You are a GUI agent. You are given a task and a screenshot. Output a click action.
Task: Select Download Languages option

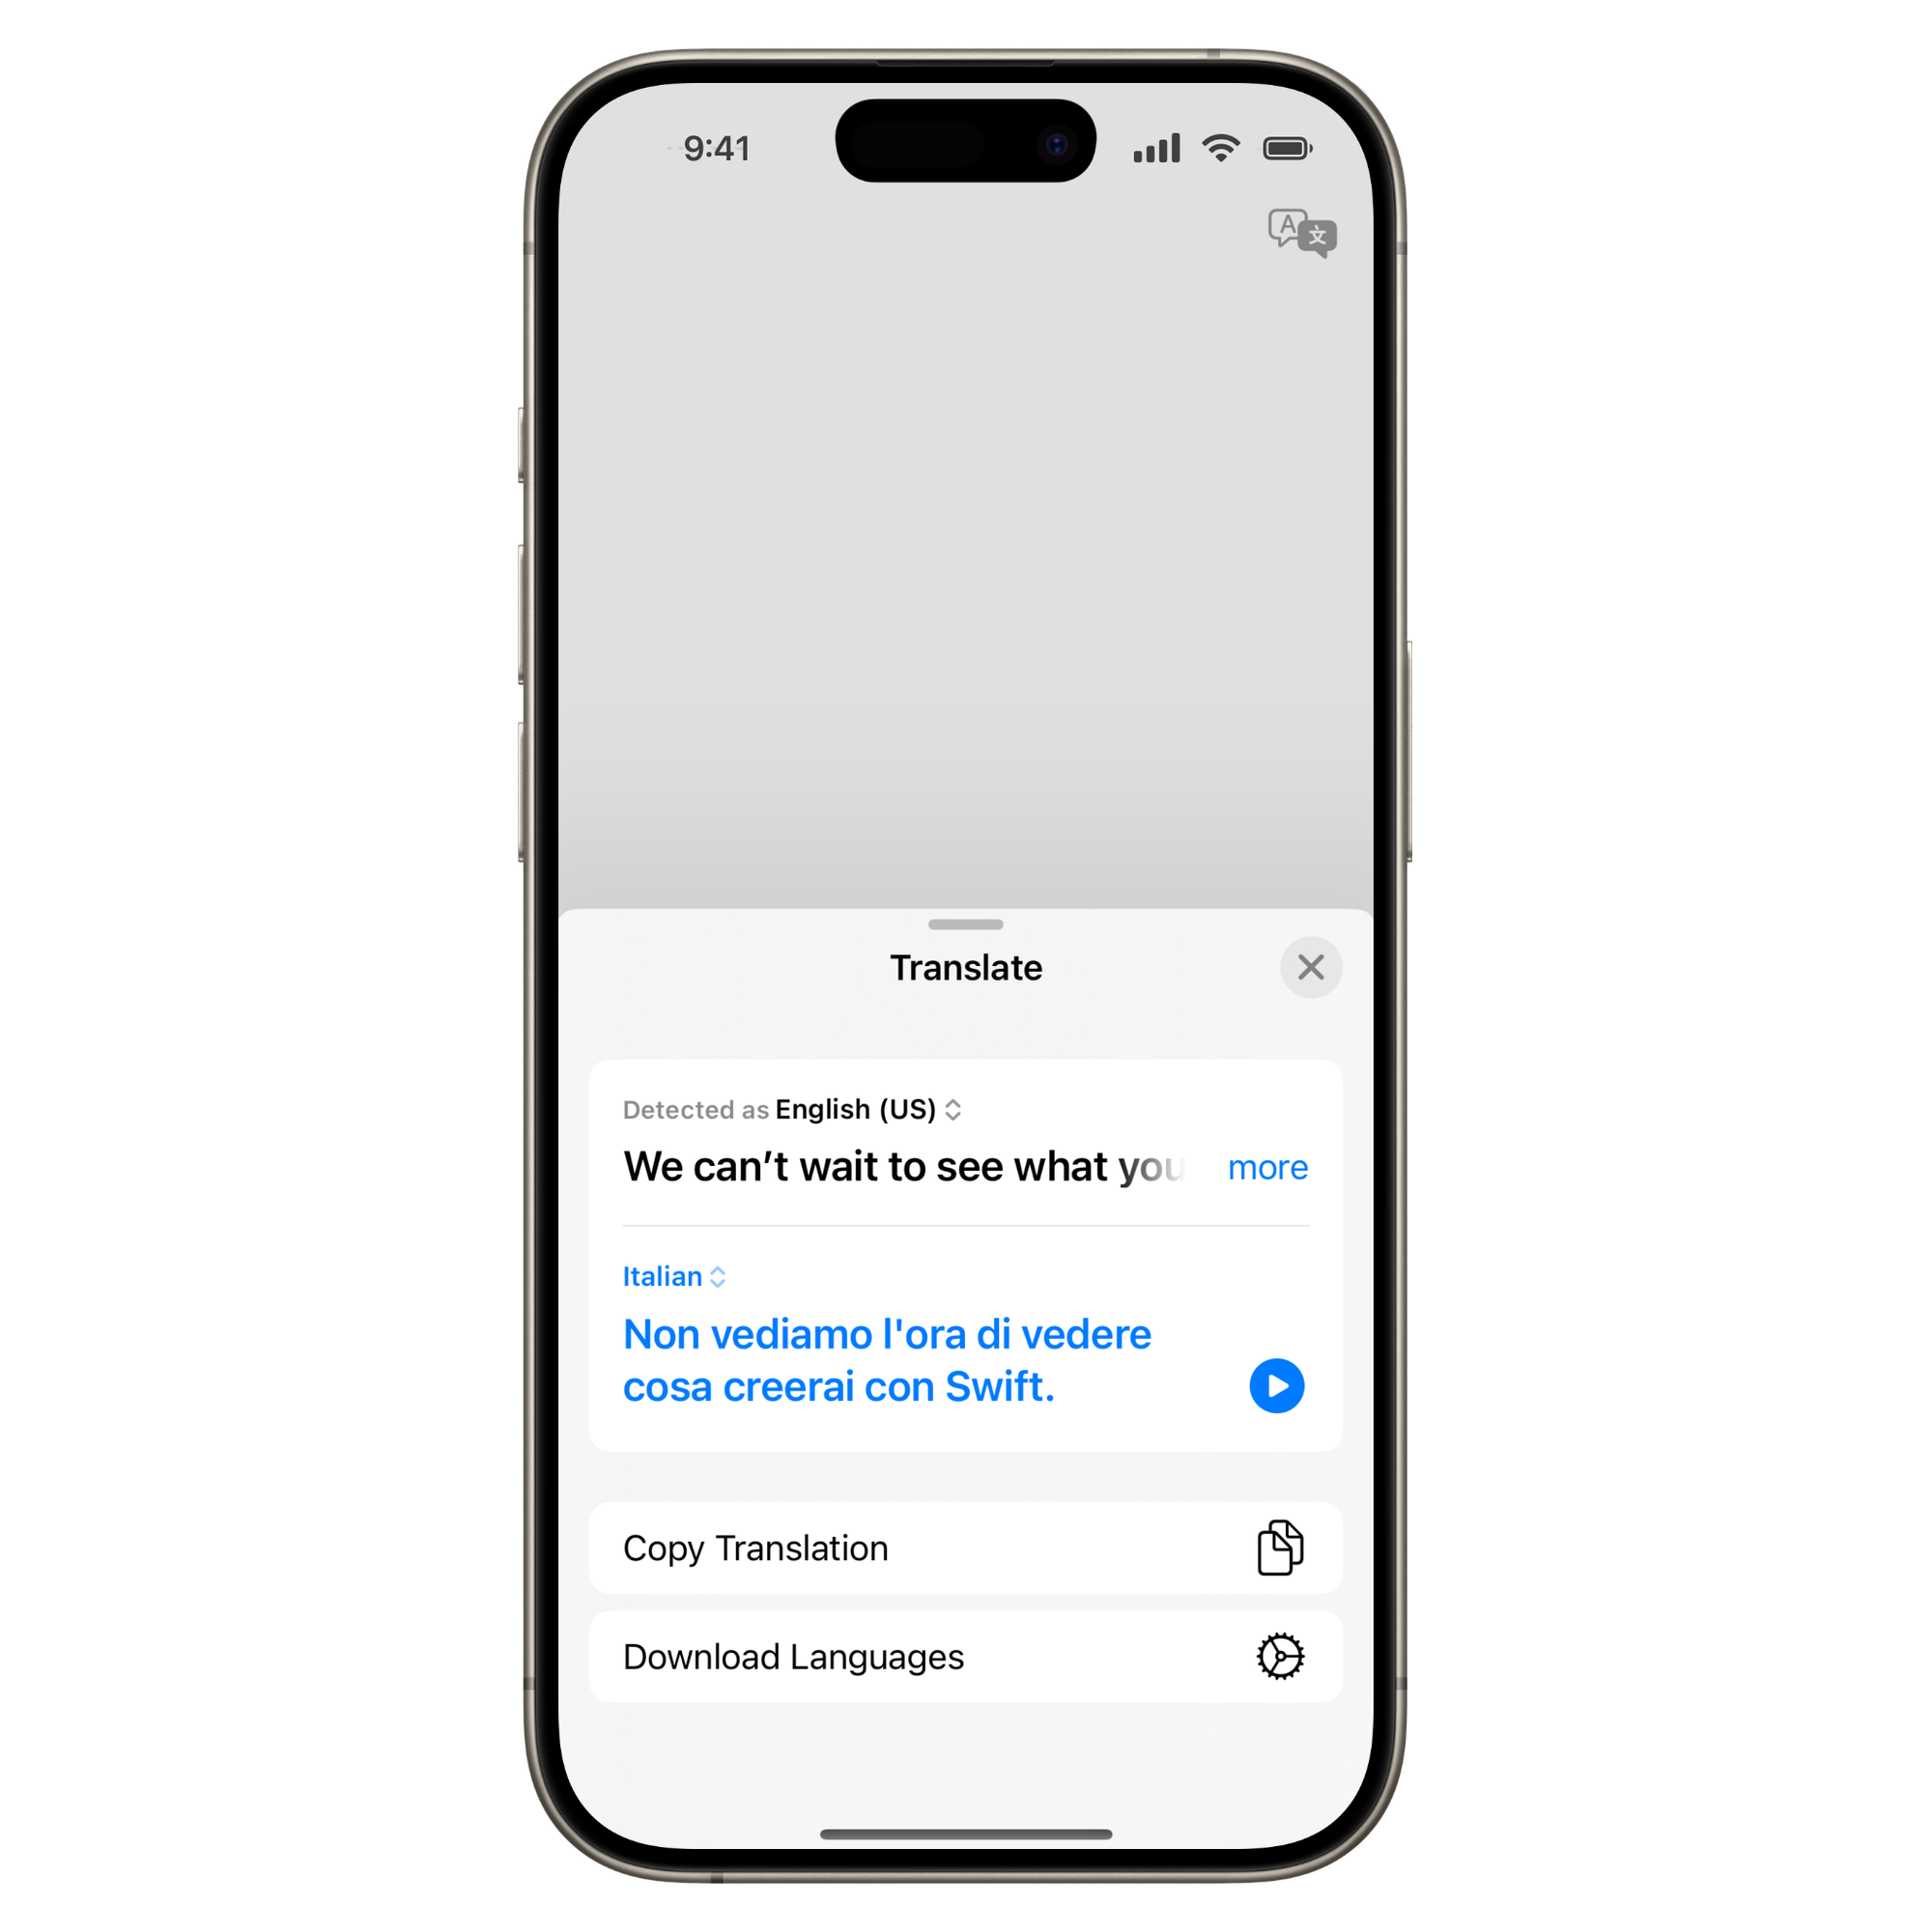point(966,1656)
